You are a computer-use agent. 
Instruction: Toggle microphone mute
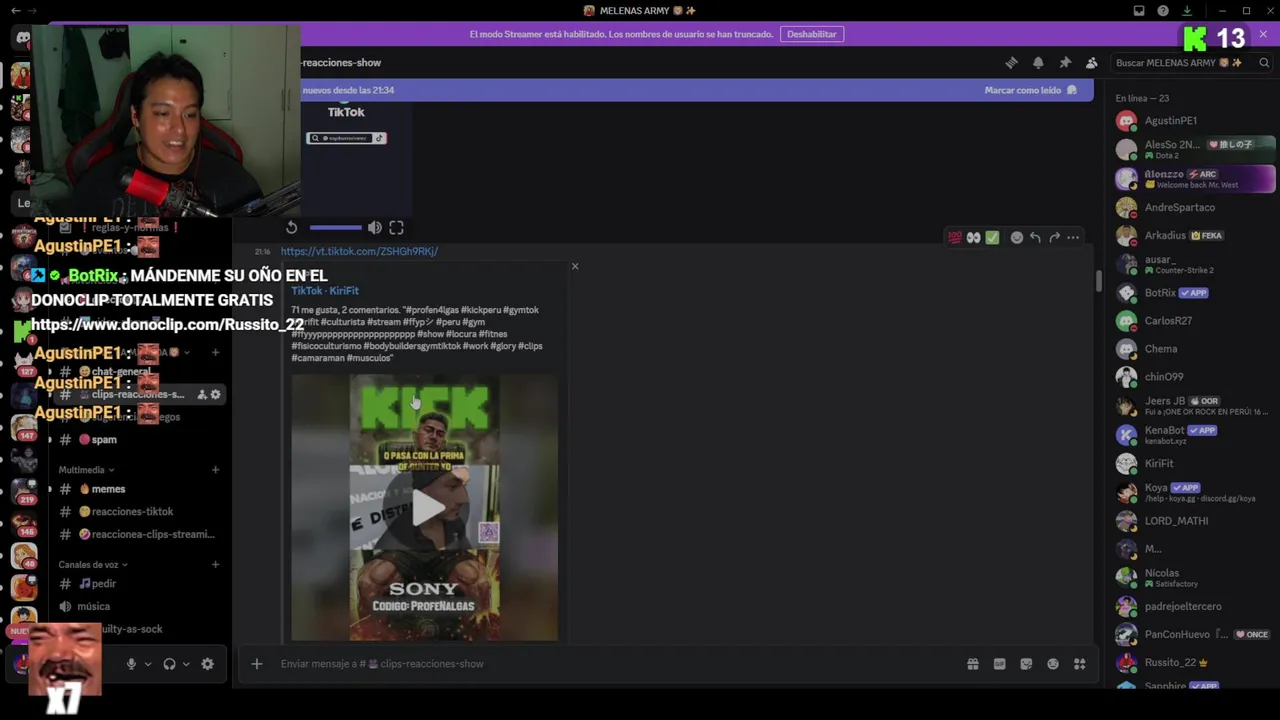(x=131, y=664)
